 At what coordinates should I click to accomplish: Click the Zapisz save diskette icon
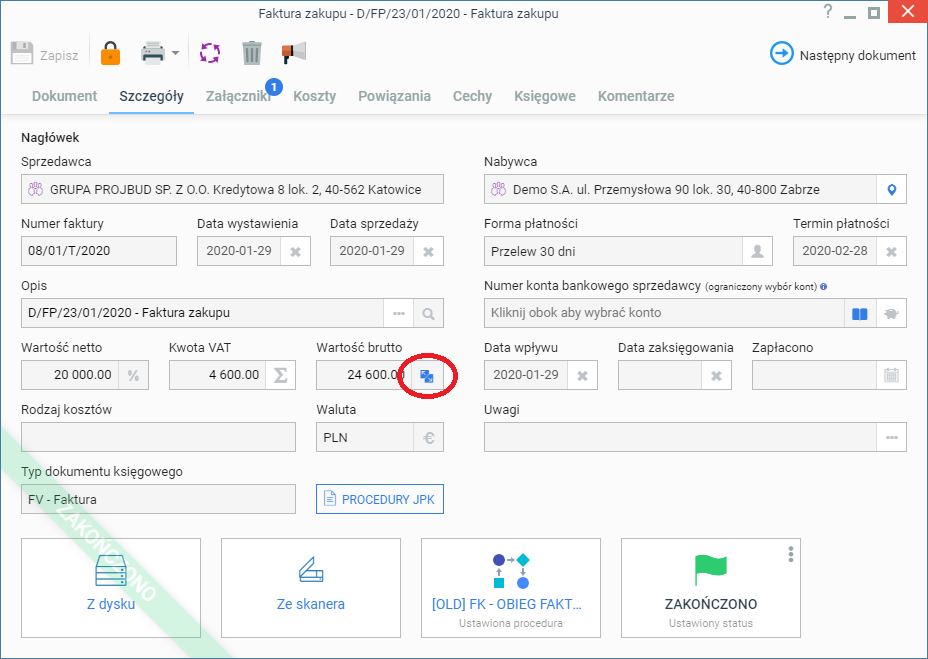[x=22, y=53]
